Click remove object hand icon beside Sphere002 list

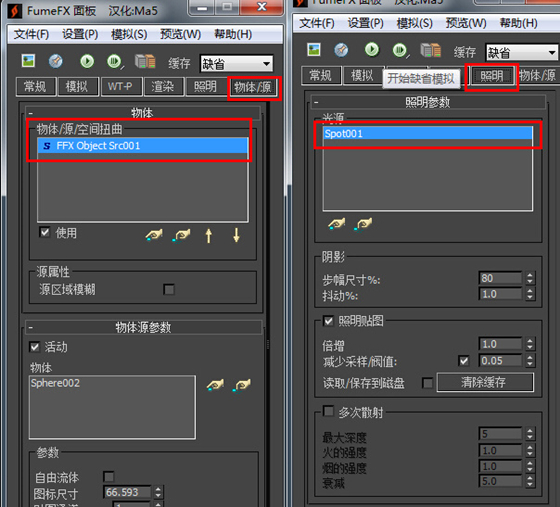coord(242,385)
